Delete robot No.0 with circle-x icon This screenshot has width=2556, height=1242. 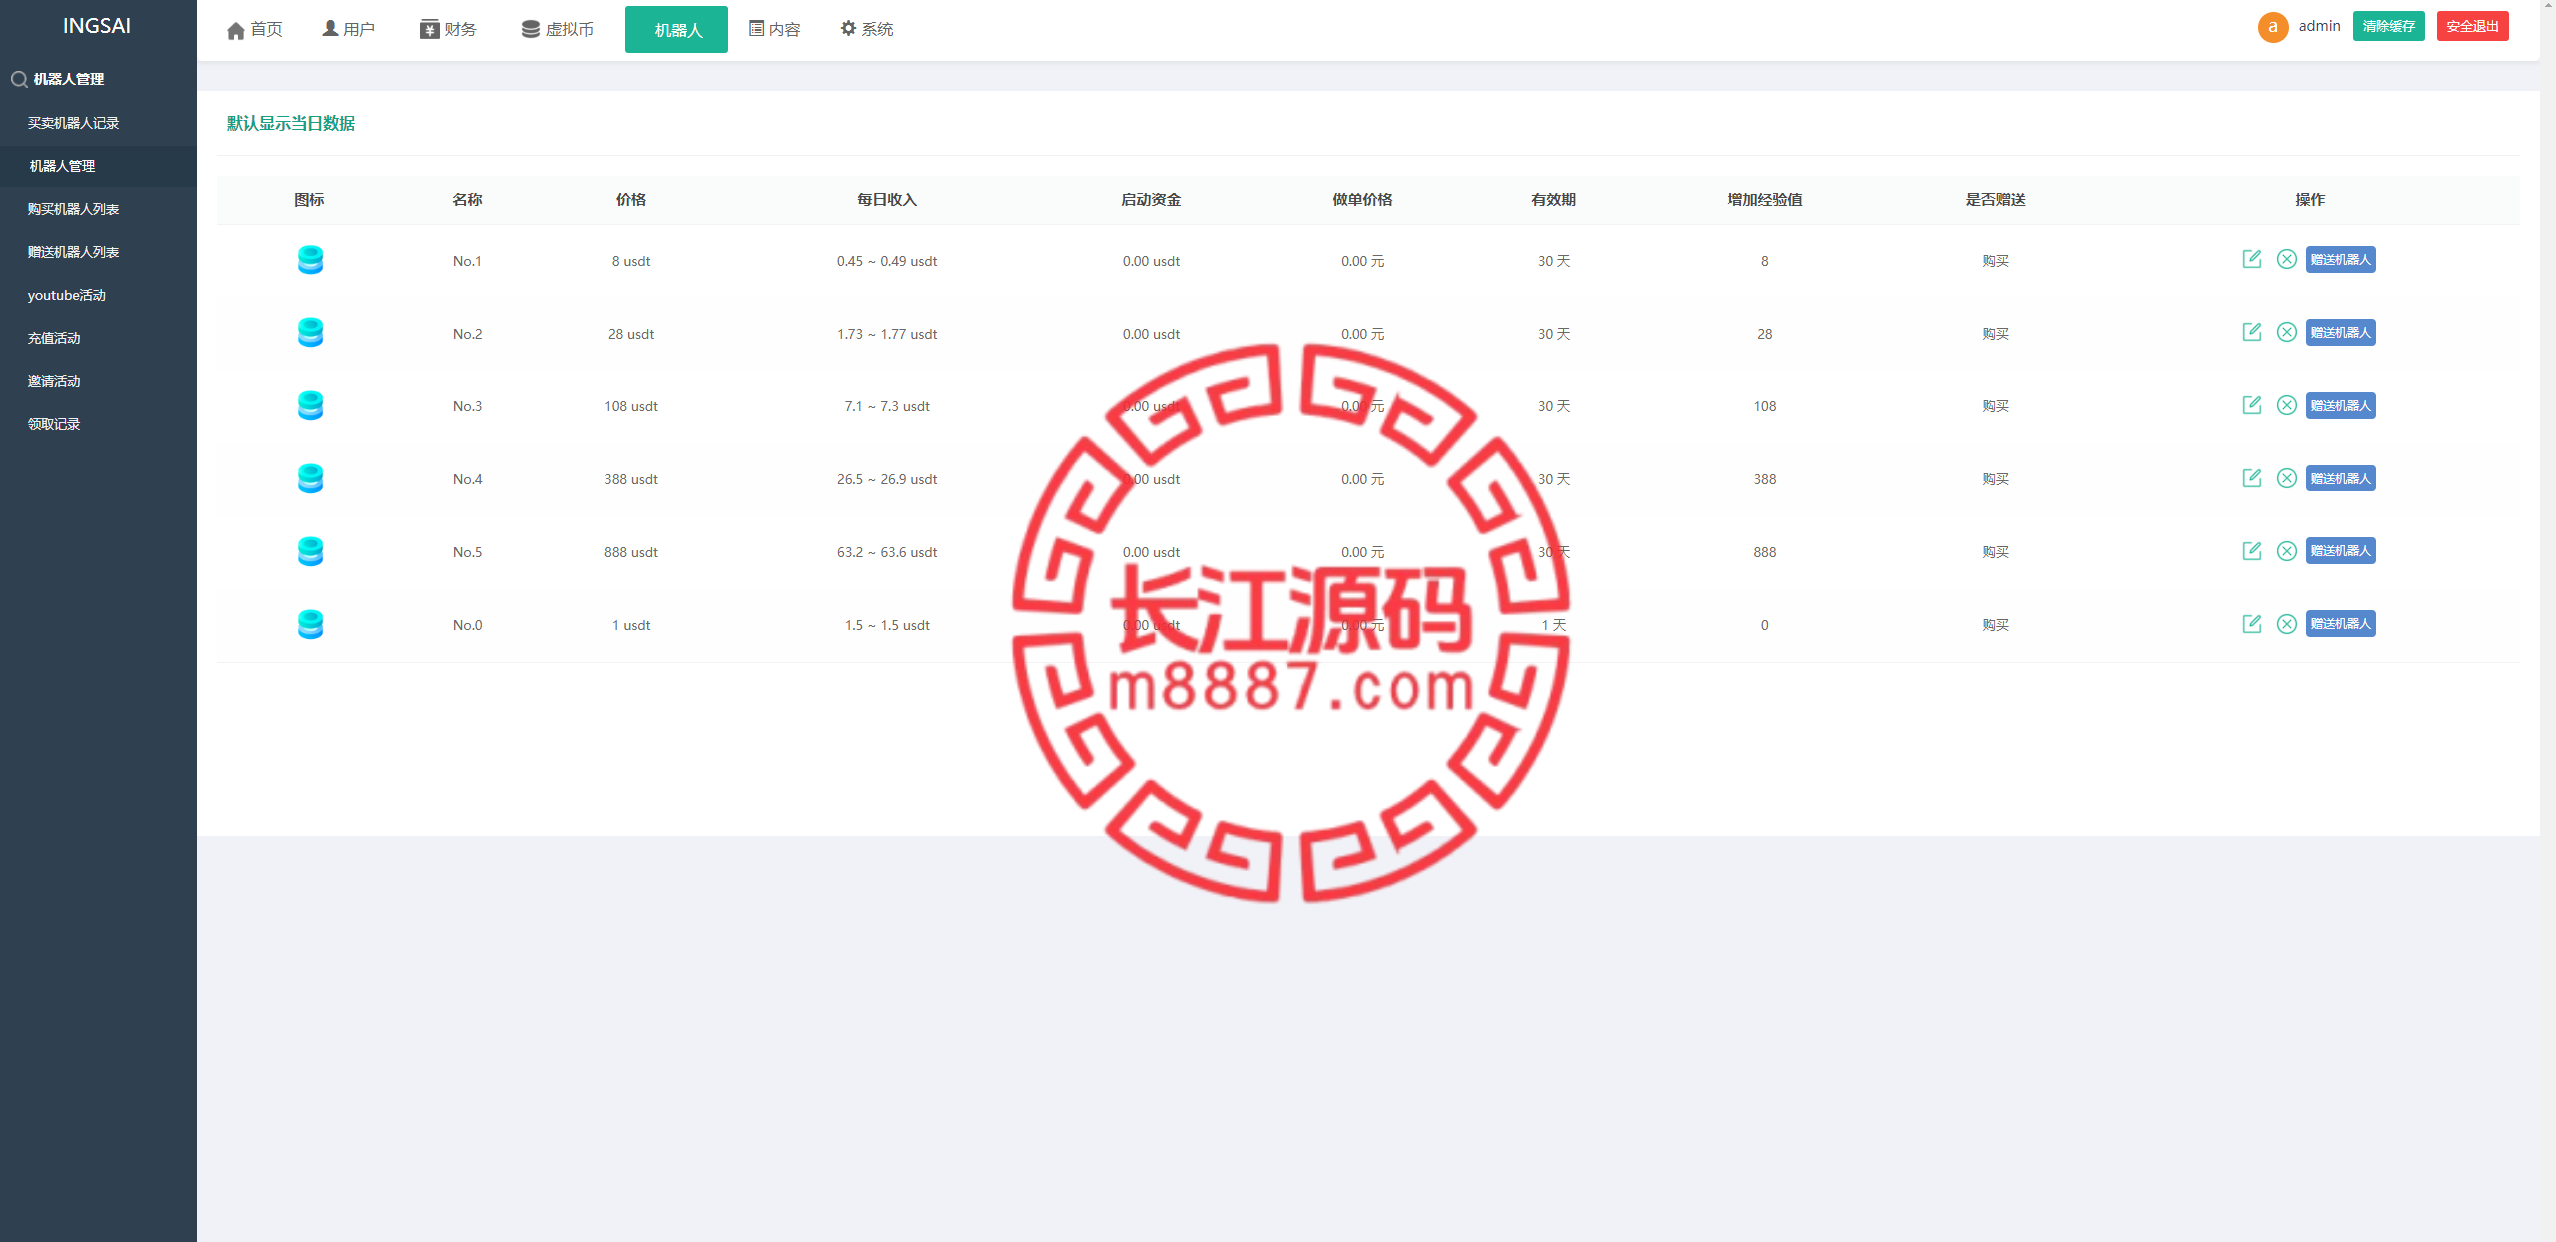coord(2286,624)
